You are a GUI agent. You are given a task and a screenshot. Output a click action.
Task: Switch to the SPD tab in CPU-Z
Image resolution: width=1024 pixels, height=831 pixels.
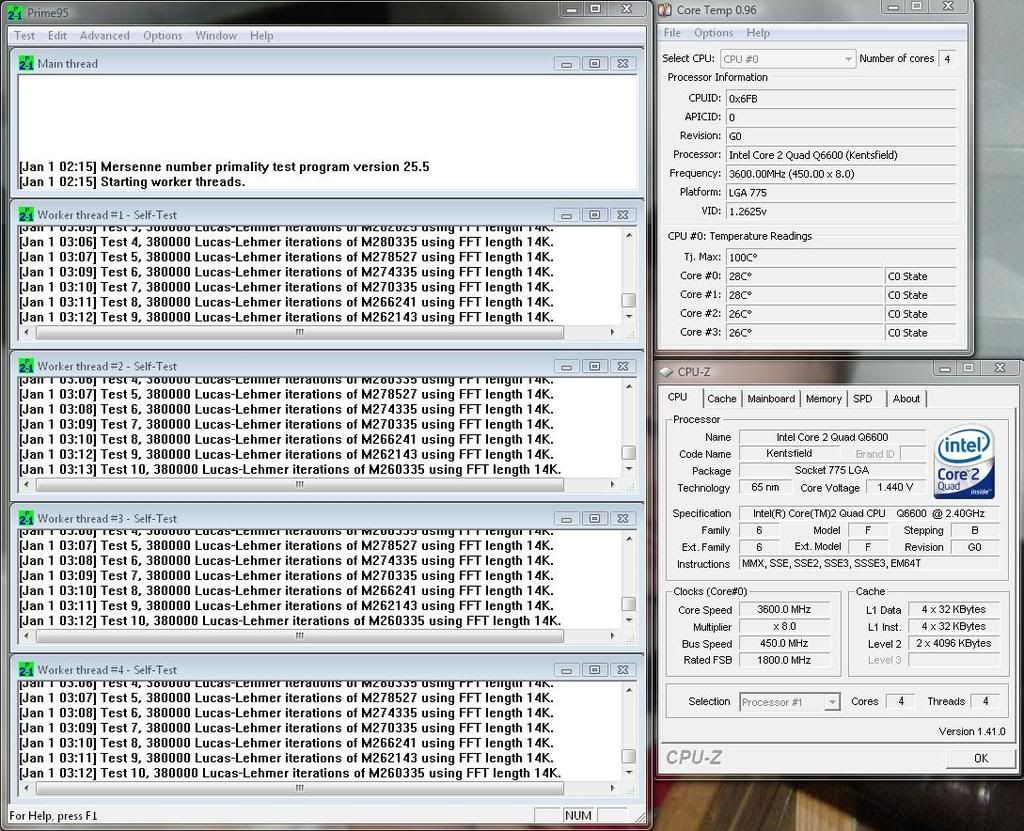[x=863, y=399]
